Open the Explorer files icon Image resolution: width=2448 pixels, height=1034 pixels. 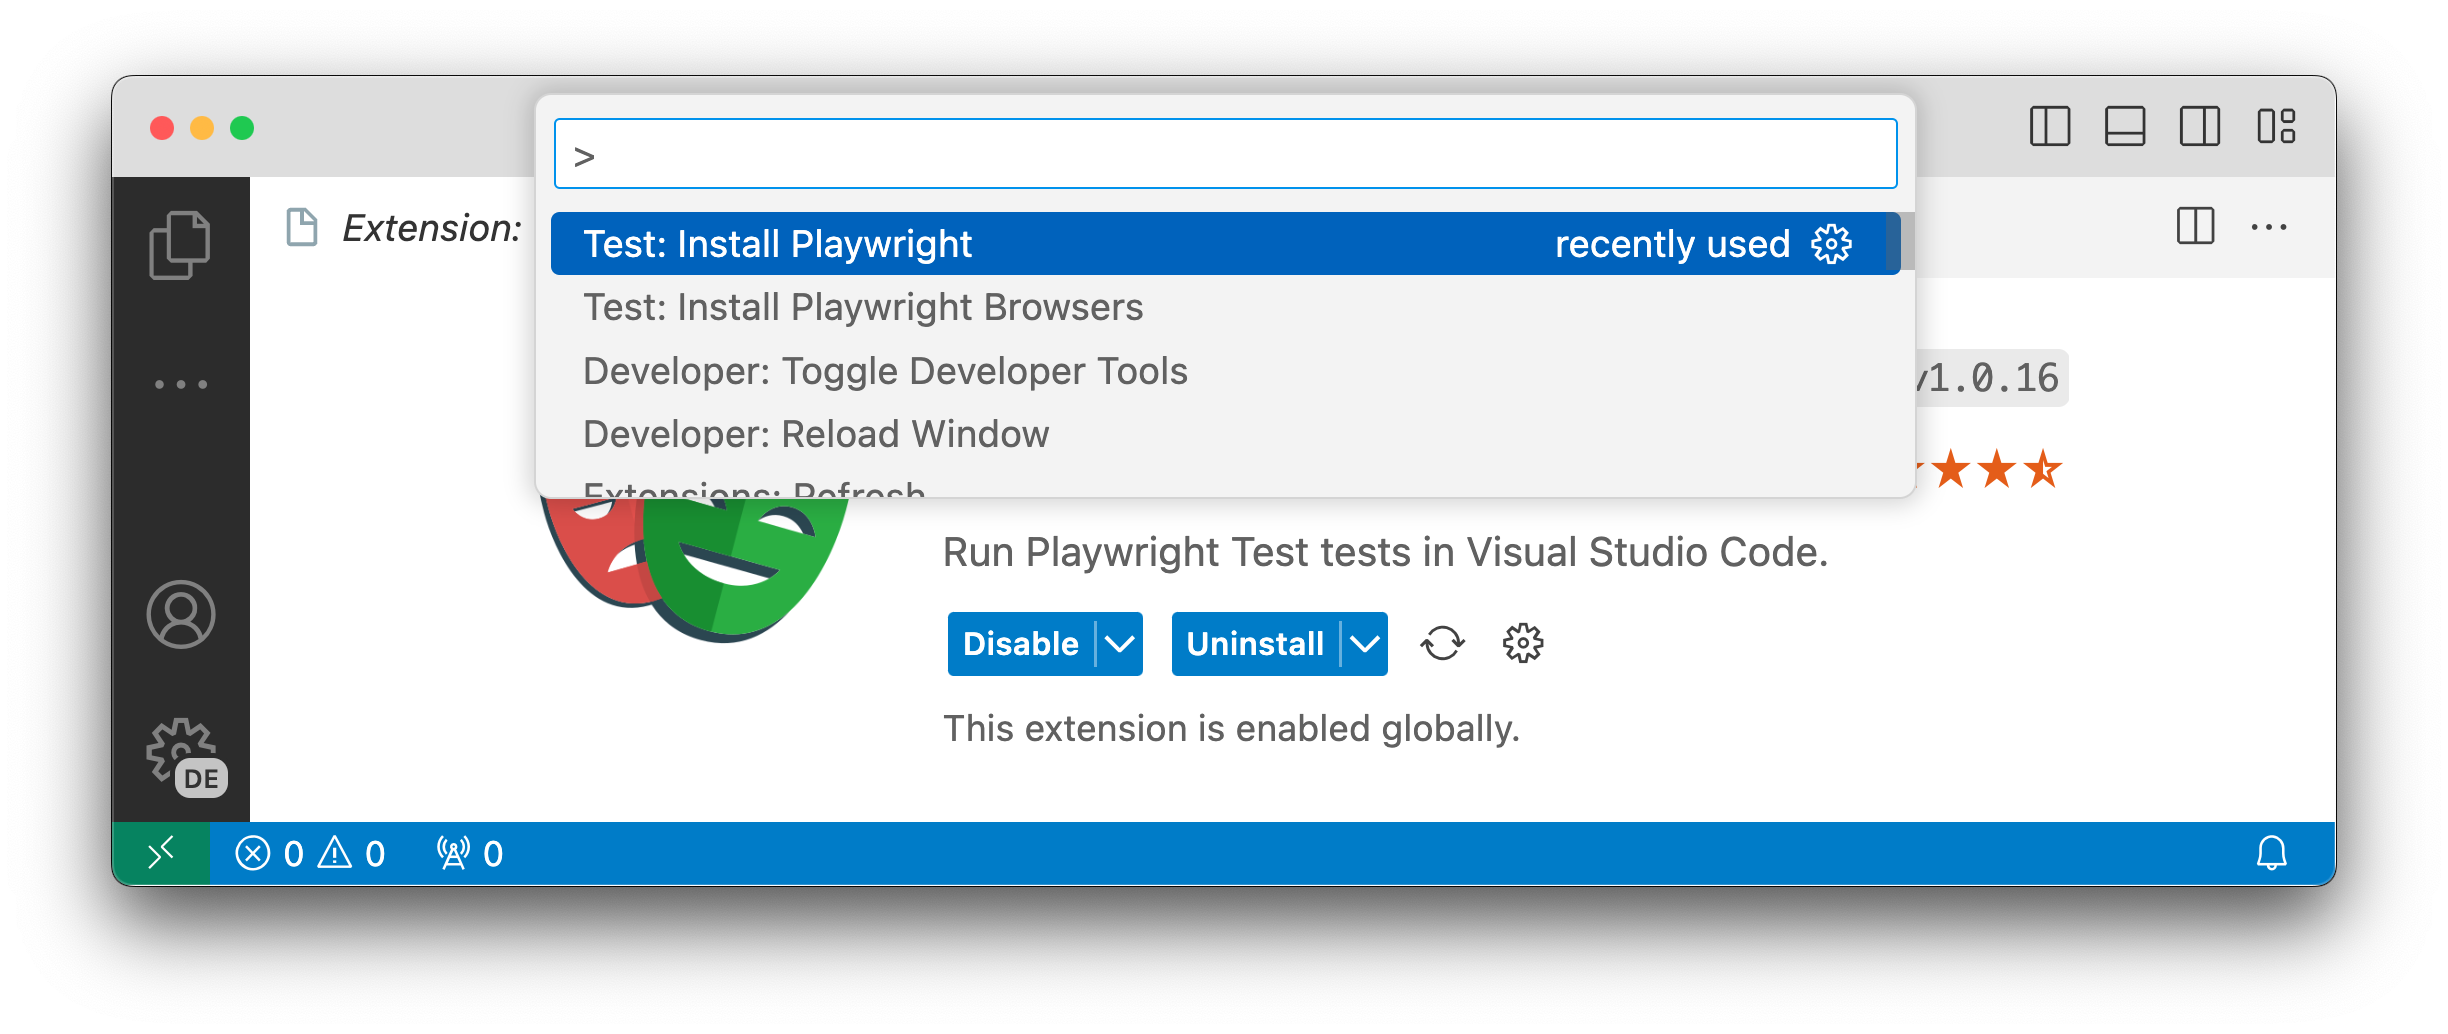180,245
